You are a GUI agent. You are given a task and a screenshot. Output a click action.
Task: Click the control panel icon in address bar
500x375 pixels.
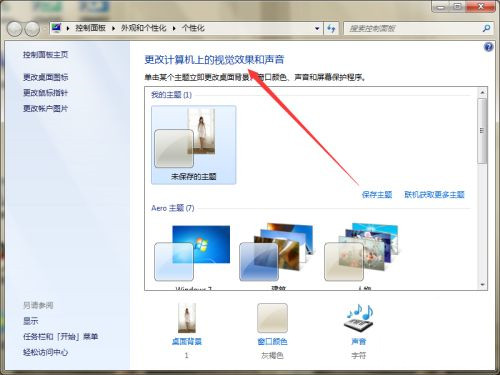pos(57,28)
